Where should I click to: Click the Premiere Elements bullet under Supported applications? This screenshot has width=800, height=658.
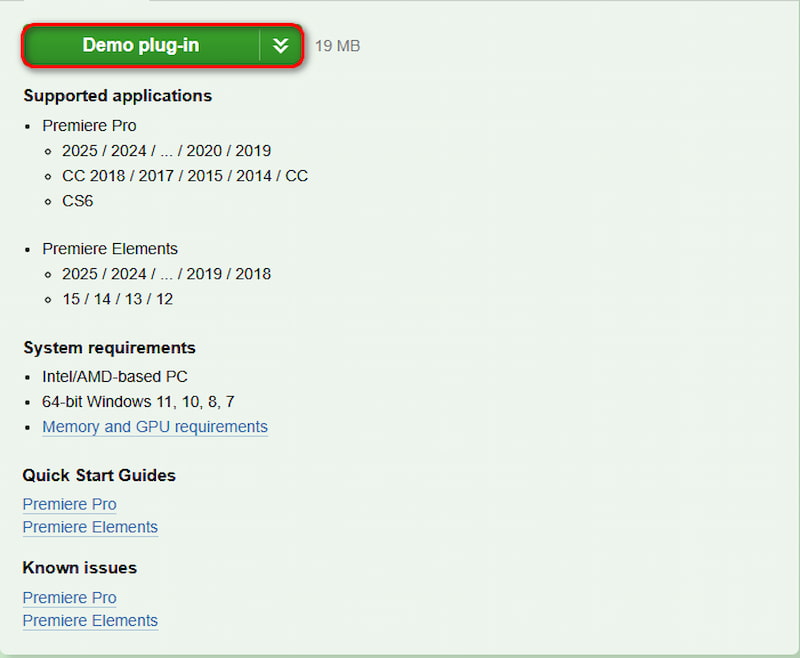[110, 249]
